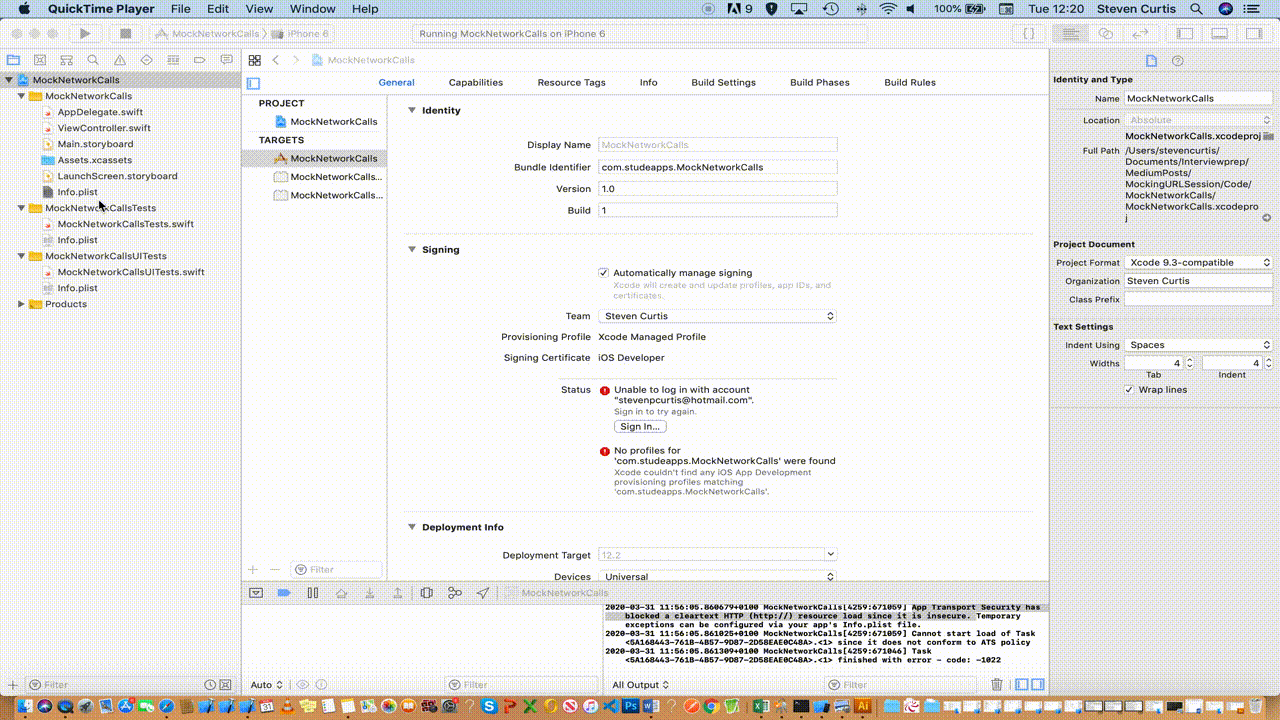The width and height of the screenshot is (1280, 720).
Task: Open the Indent Using dropdown
Action: (1198, 345)
